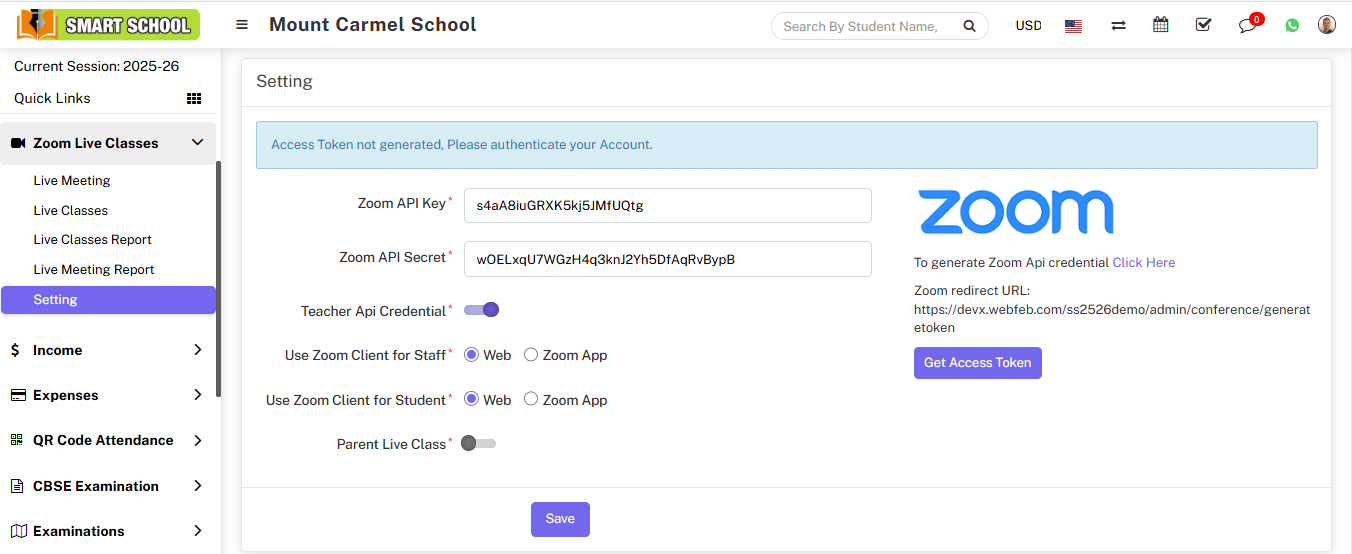Click the hamburger menu icon to collapse sidebar
Image resolution: width=1352 pixels, height=554 pixels.
[242, 25]
